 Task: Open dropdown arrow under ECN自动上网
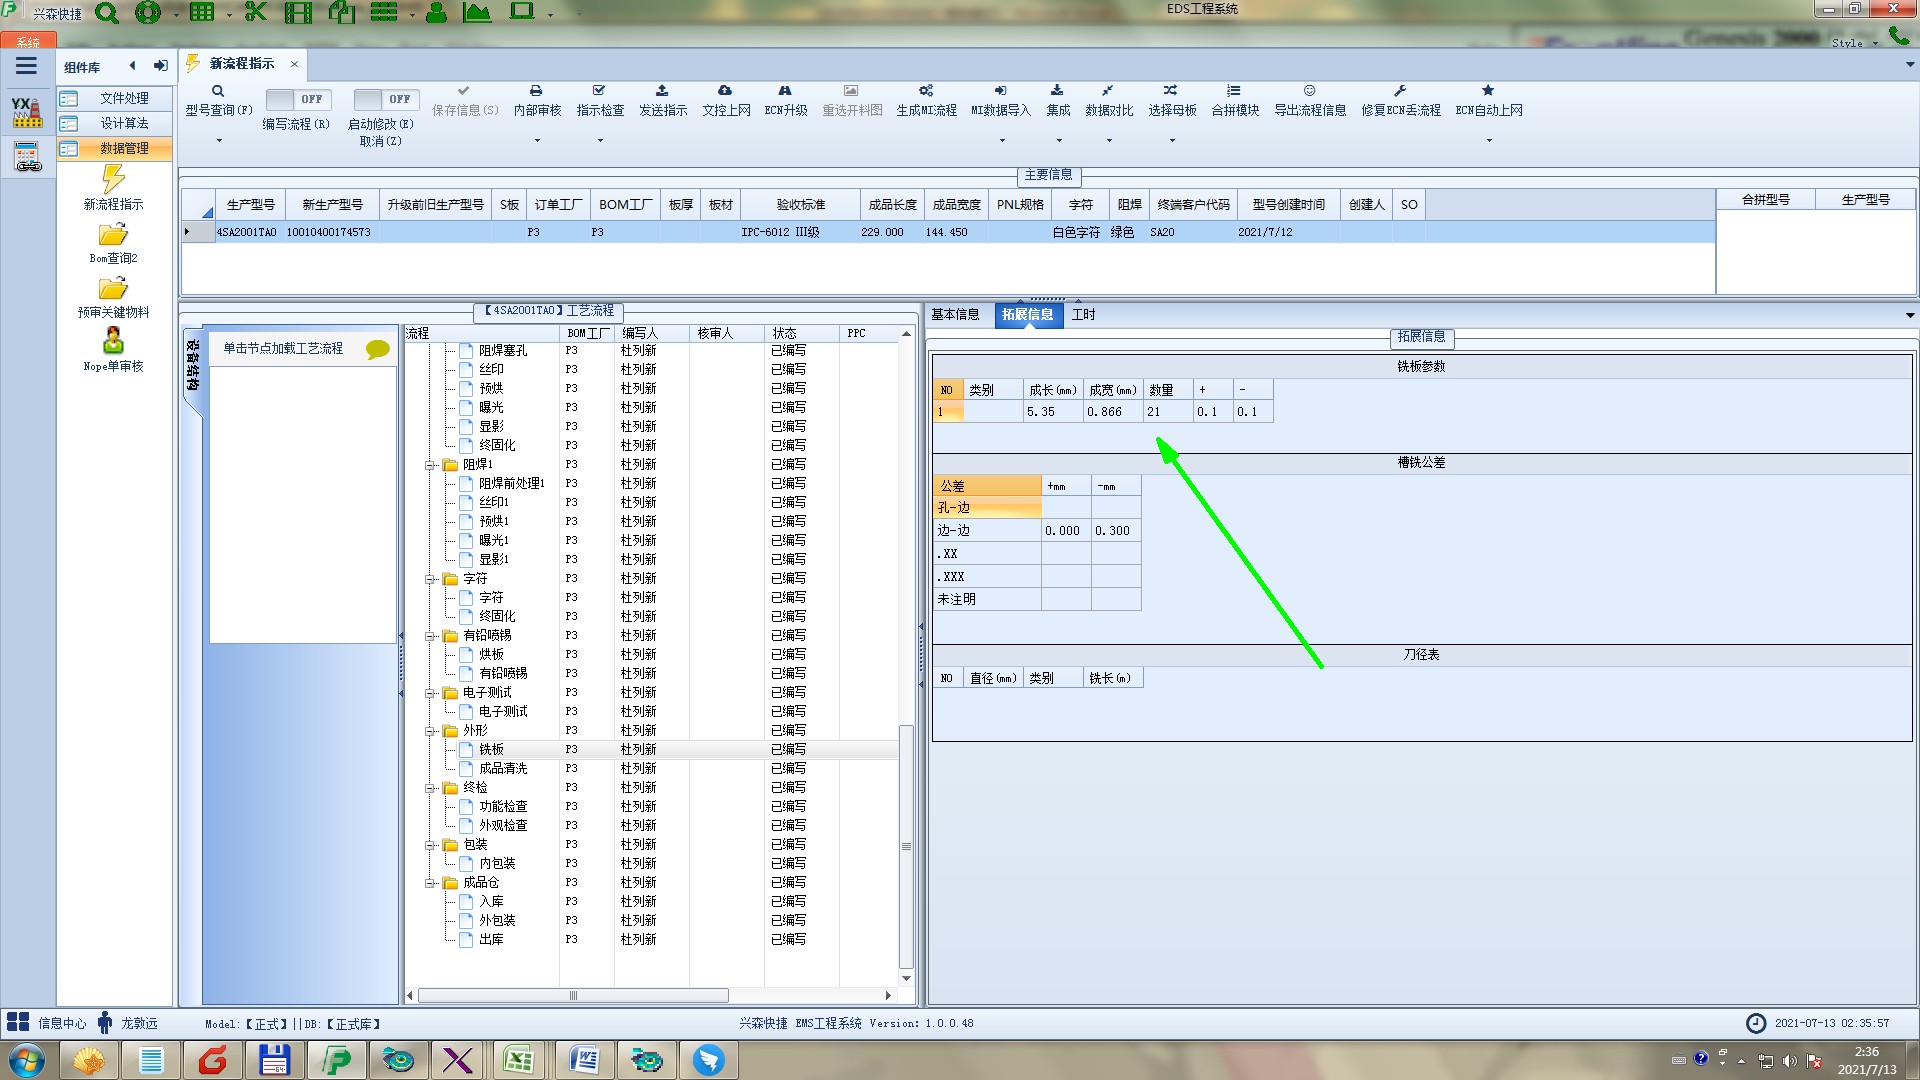coord(1489,140)
